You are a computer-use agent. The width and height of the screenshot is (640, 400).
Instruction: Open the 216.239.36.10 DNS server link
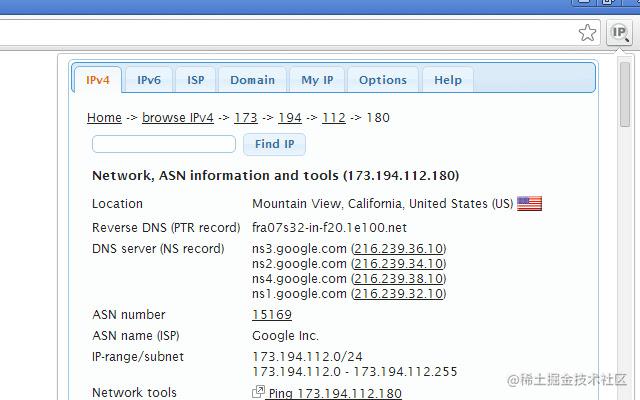[399, 249]
